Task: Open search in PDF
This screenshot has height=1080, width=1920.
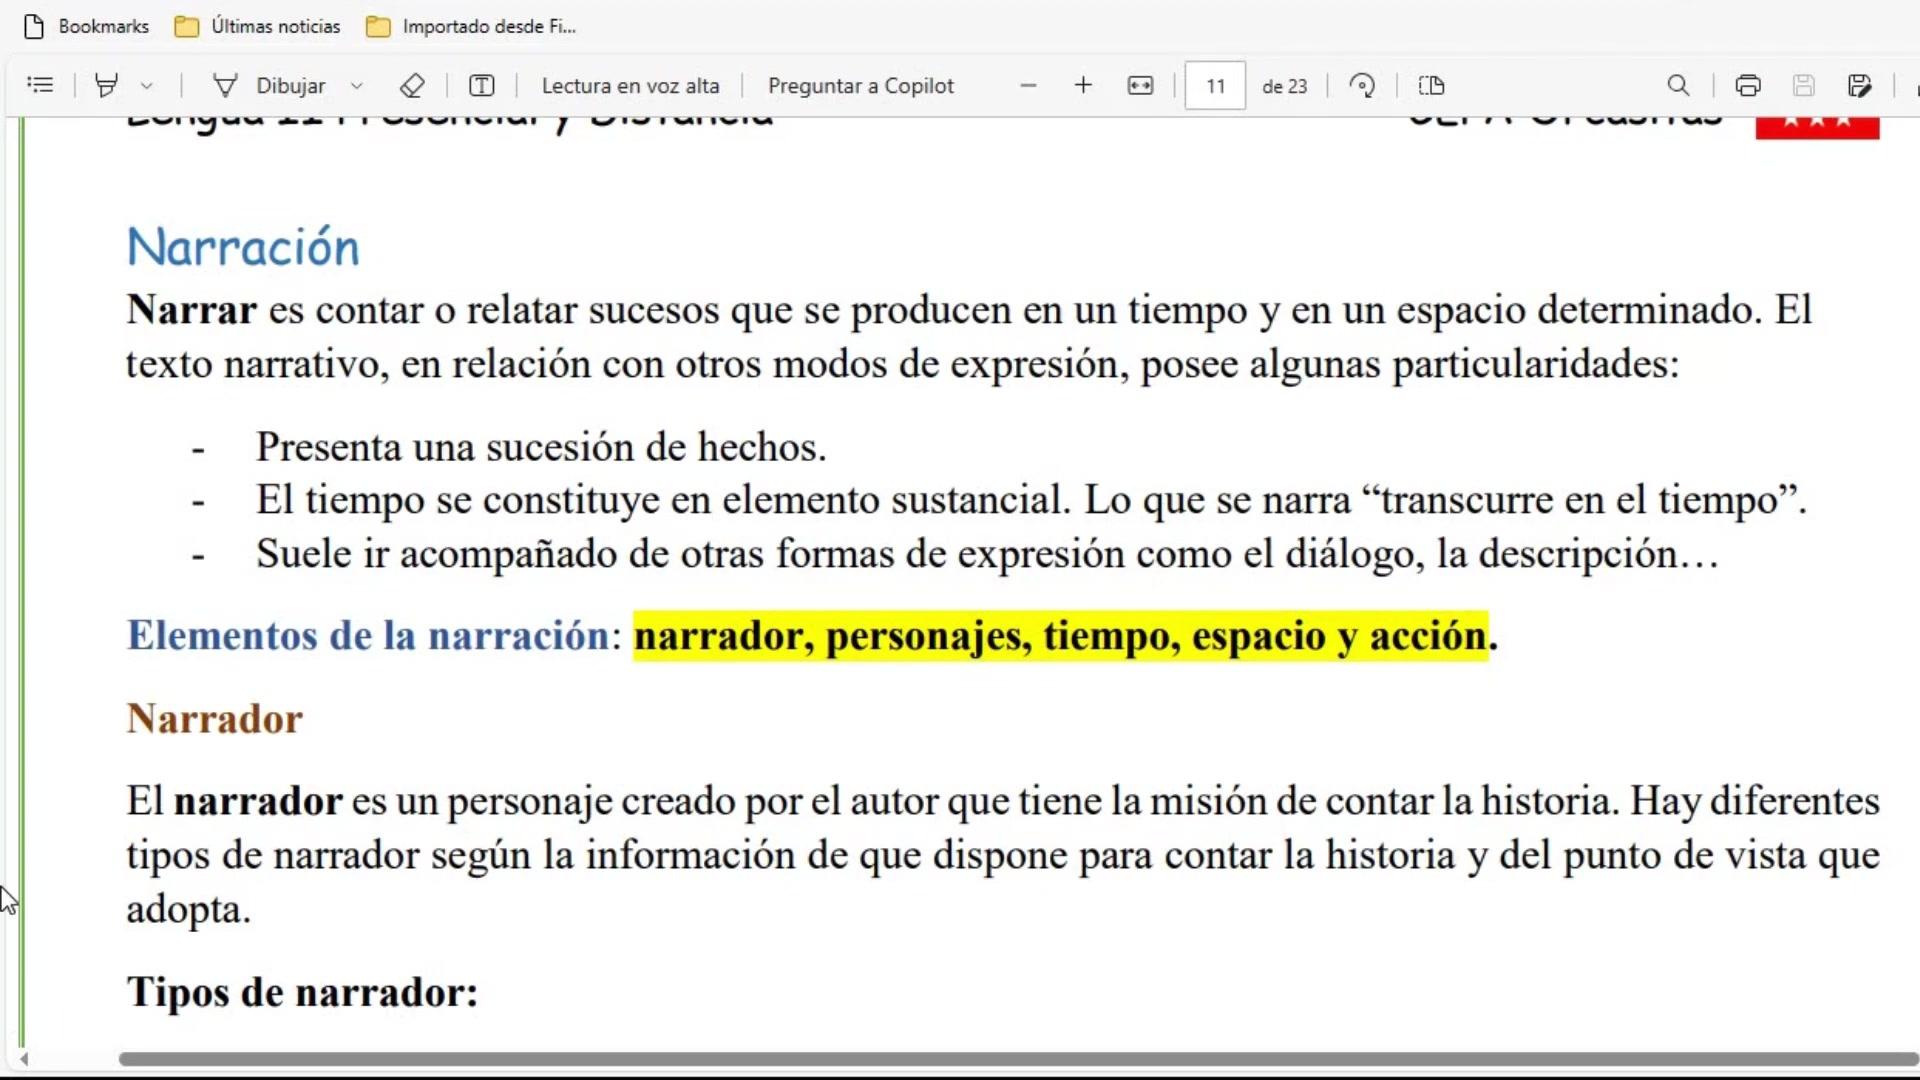Action: (x=1678, y=86)
